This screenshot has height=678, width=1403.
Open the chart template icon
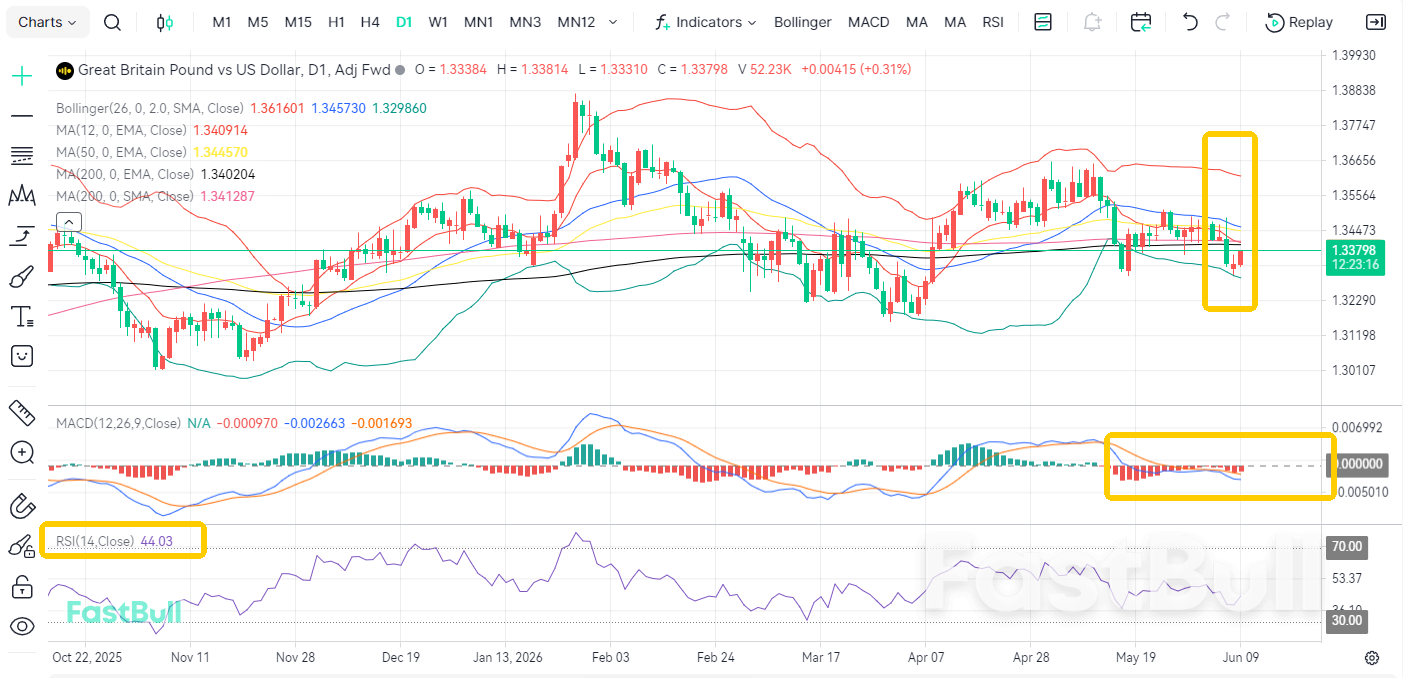coord(1043,22)
